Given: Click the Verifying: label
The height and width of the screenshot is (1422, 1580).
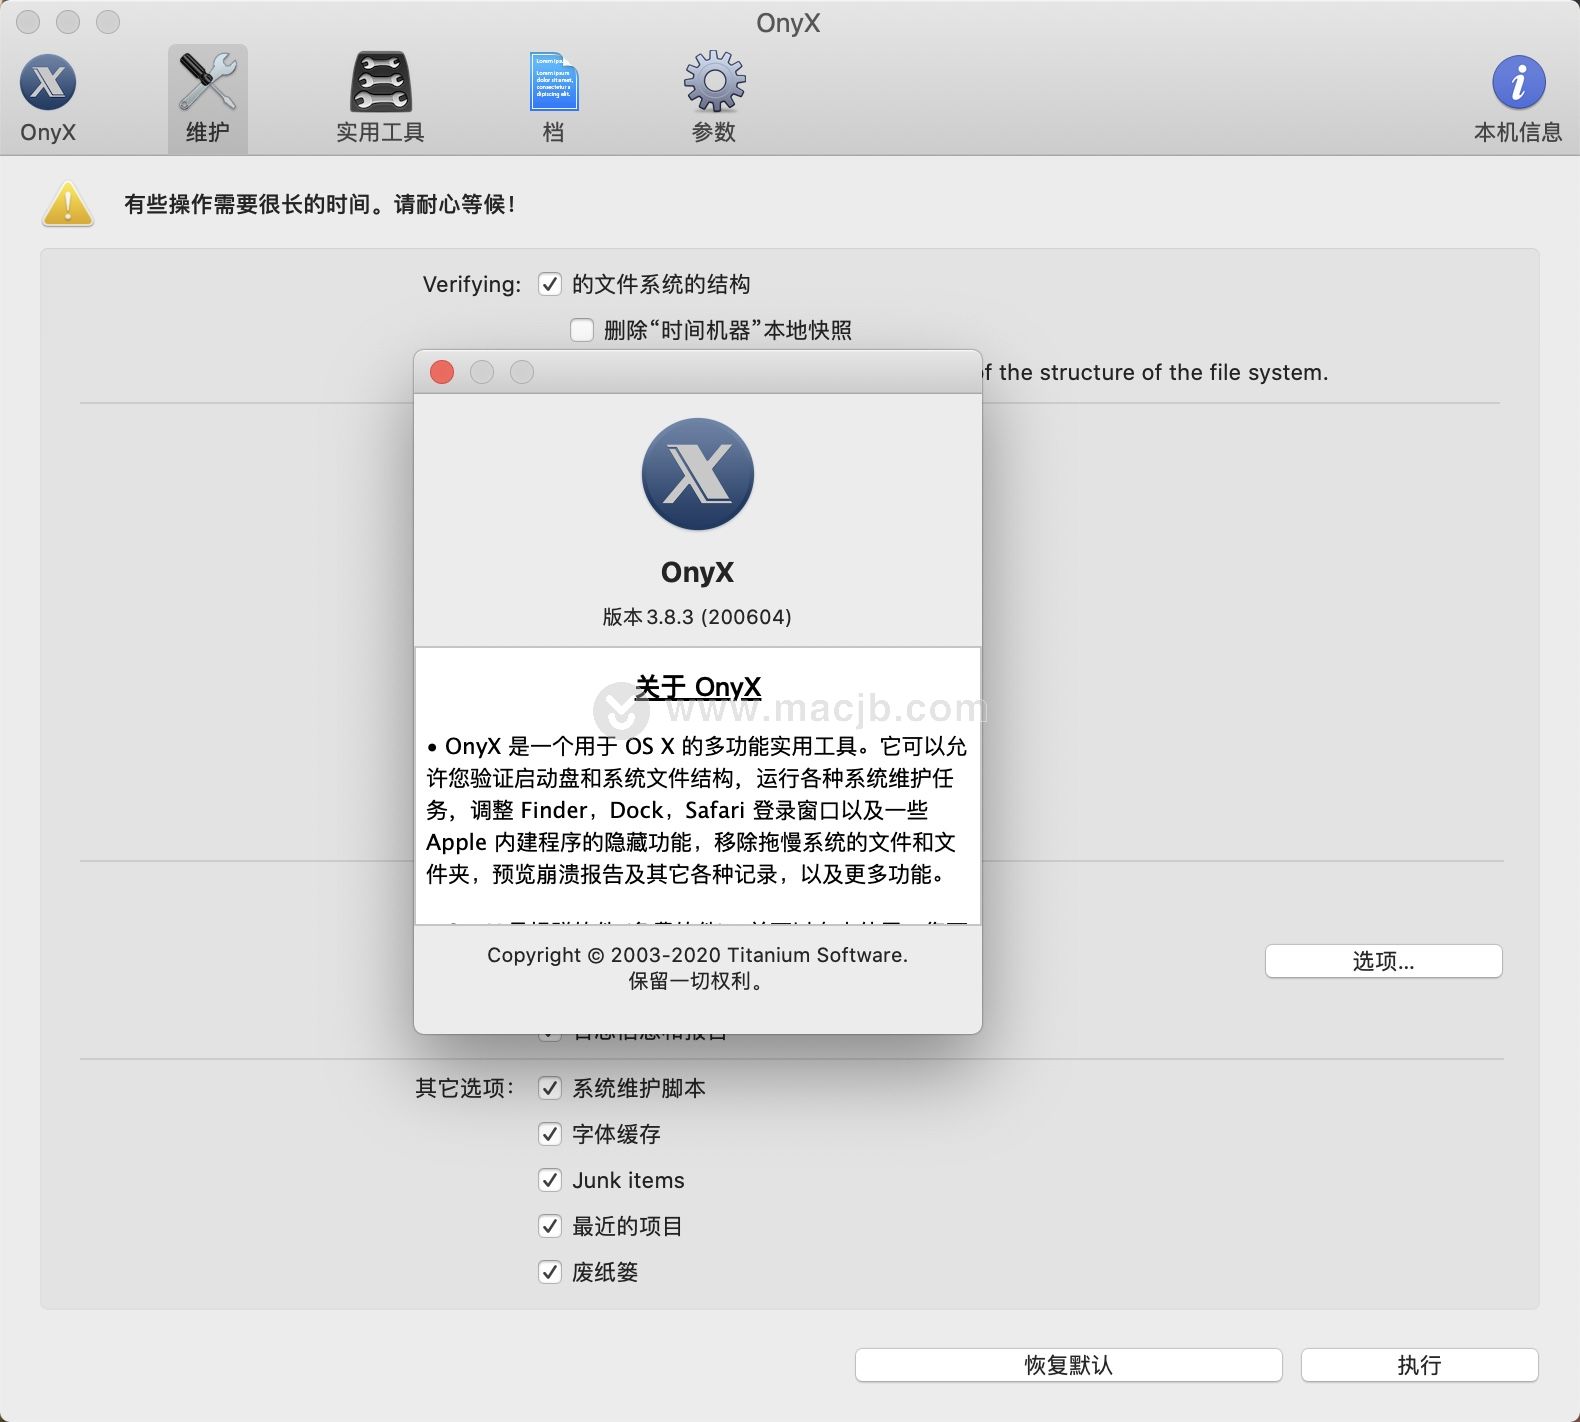Looking at the screenshot, I should coord(472,284).
